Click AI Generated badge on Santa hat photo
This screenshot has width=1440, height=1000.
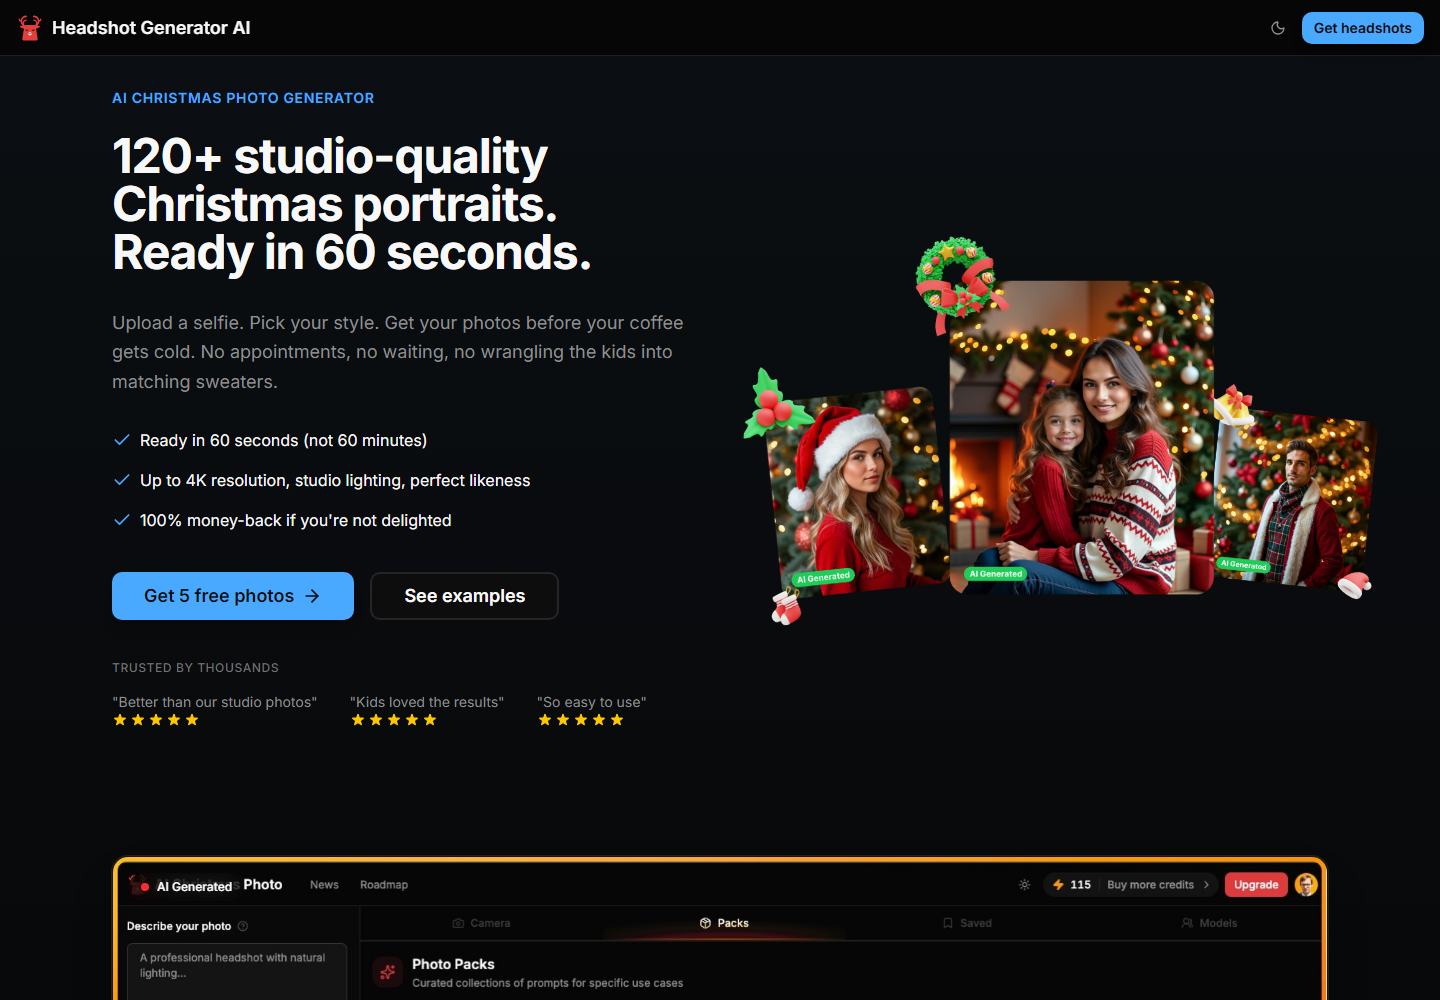[x=823, y=577]
